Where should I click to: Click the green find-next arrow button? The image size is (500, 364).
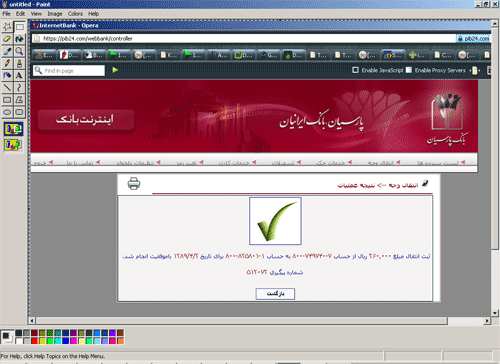pos(115,70)
